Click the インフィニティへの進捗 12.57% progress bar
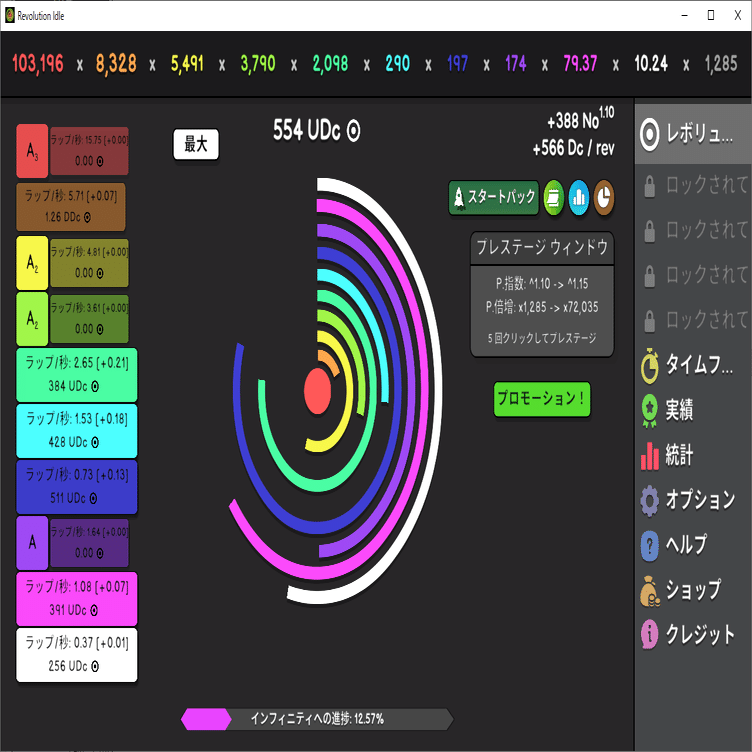 317,718
